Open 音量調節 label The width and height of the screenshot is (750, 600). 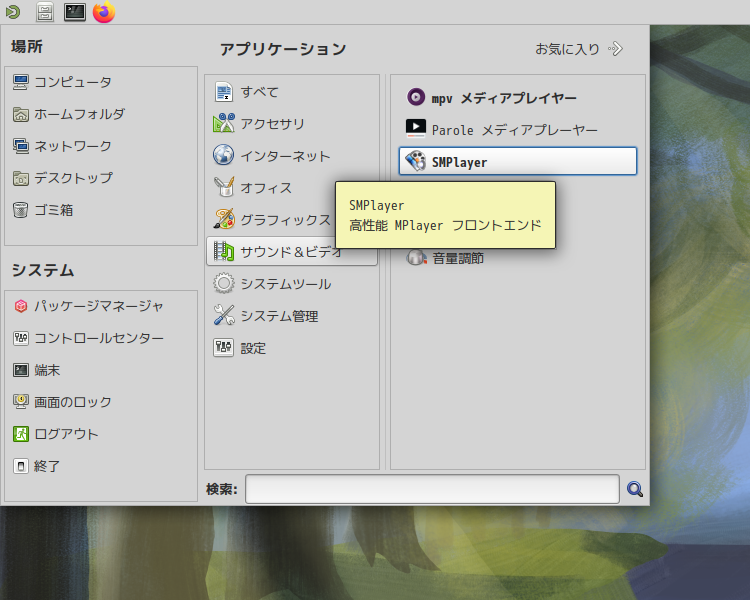point(458,258)
